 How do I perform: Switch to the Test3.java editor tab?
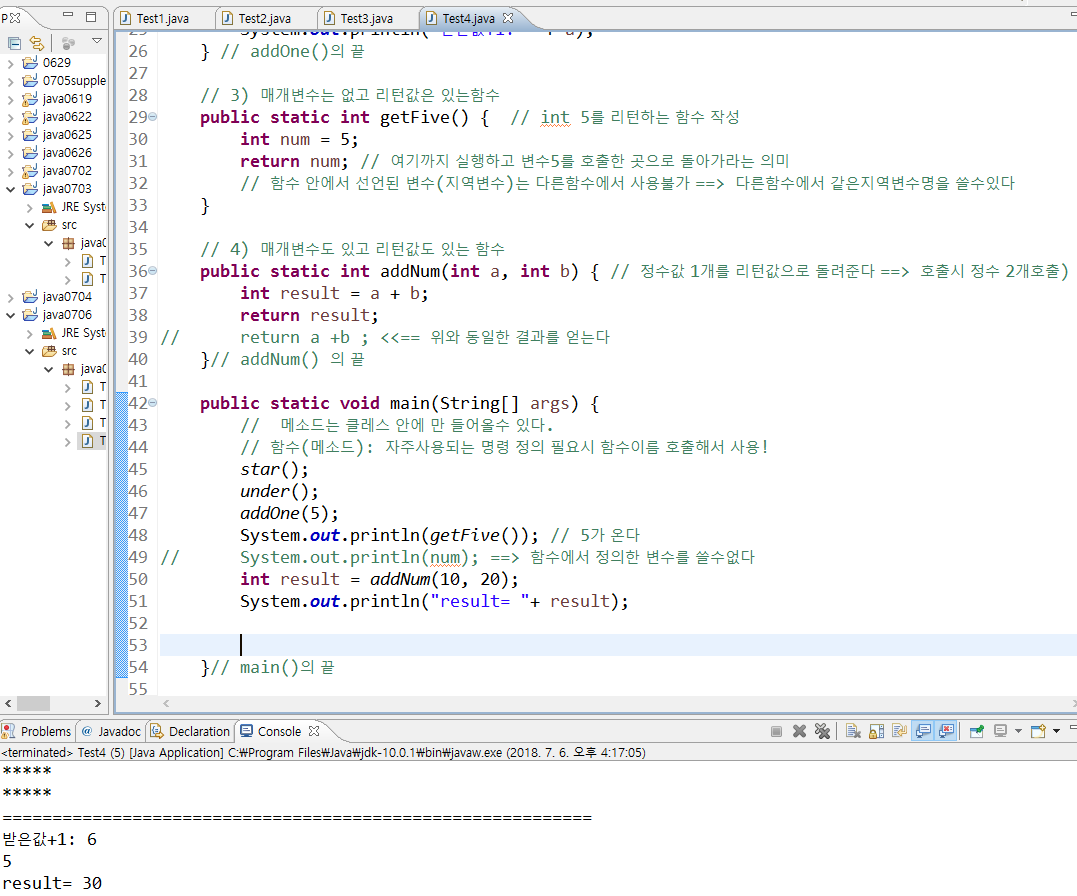tap(367, 19)
